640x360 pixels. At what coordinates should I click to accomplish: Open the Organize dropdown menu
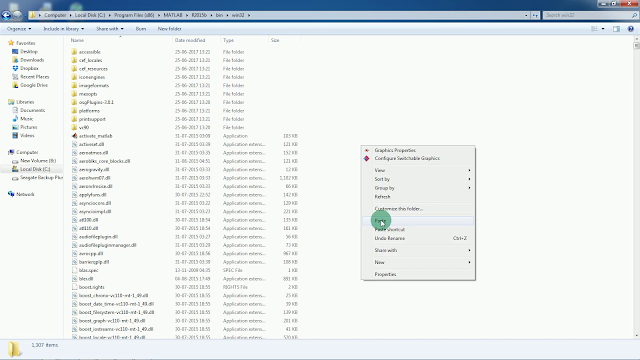click(19, 29)
